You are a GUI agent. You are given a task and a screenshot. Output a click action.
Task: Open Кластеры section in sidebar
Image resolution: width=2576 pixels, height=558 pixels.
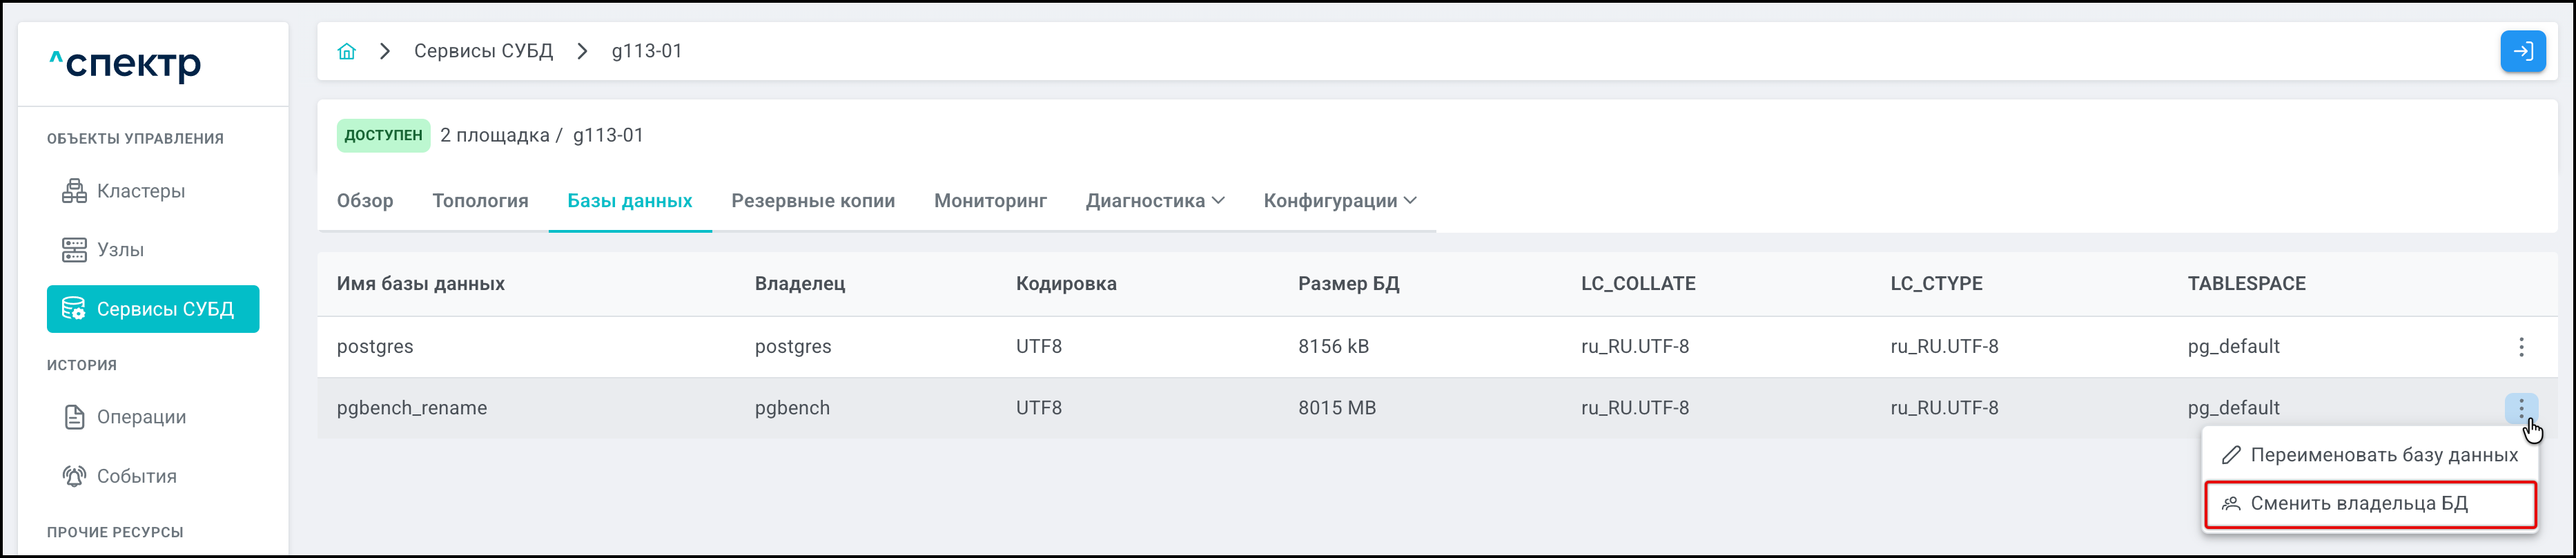point(140,191)
